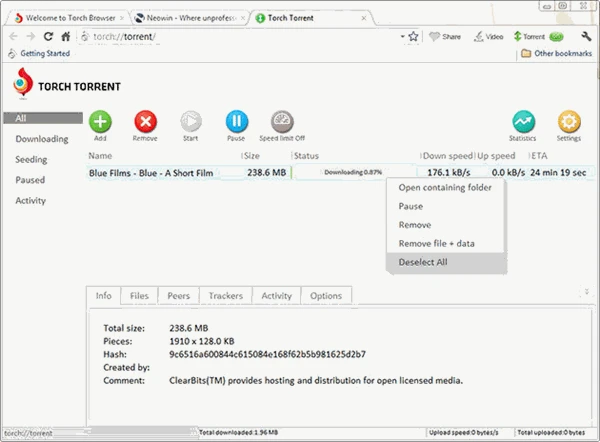Open the Info details tab

pyautogui.click(x=103, y=296)
